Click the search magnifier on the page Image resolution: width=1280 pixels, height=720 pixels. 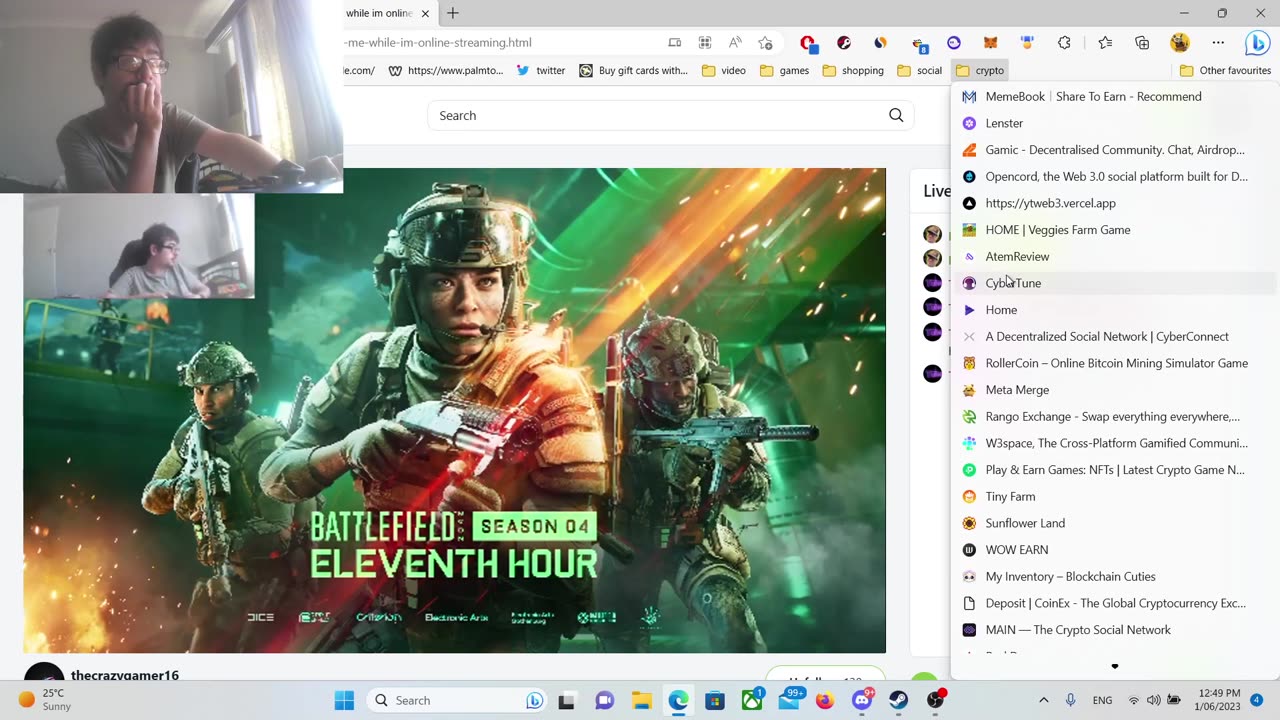[896, 115]
